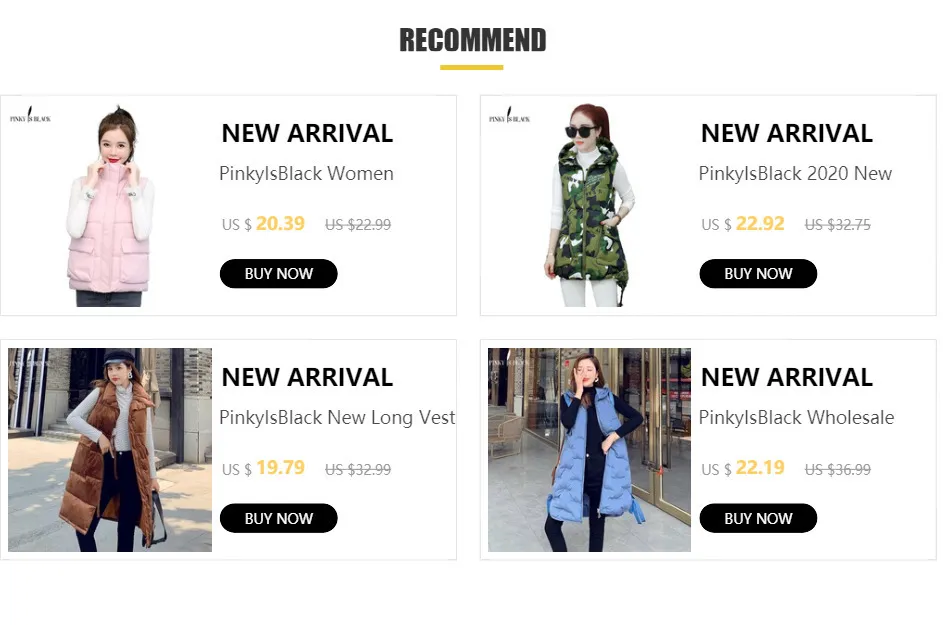Click Buy Now for PinkyIsBlack Women vest

(x=278, y=274)
